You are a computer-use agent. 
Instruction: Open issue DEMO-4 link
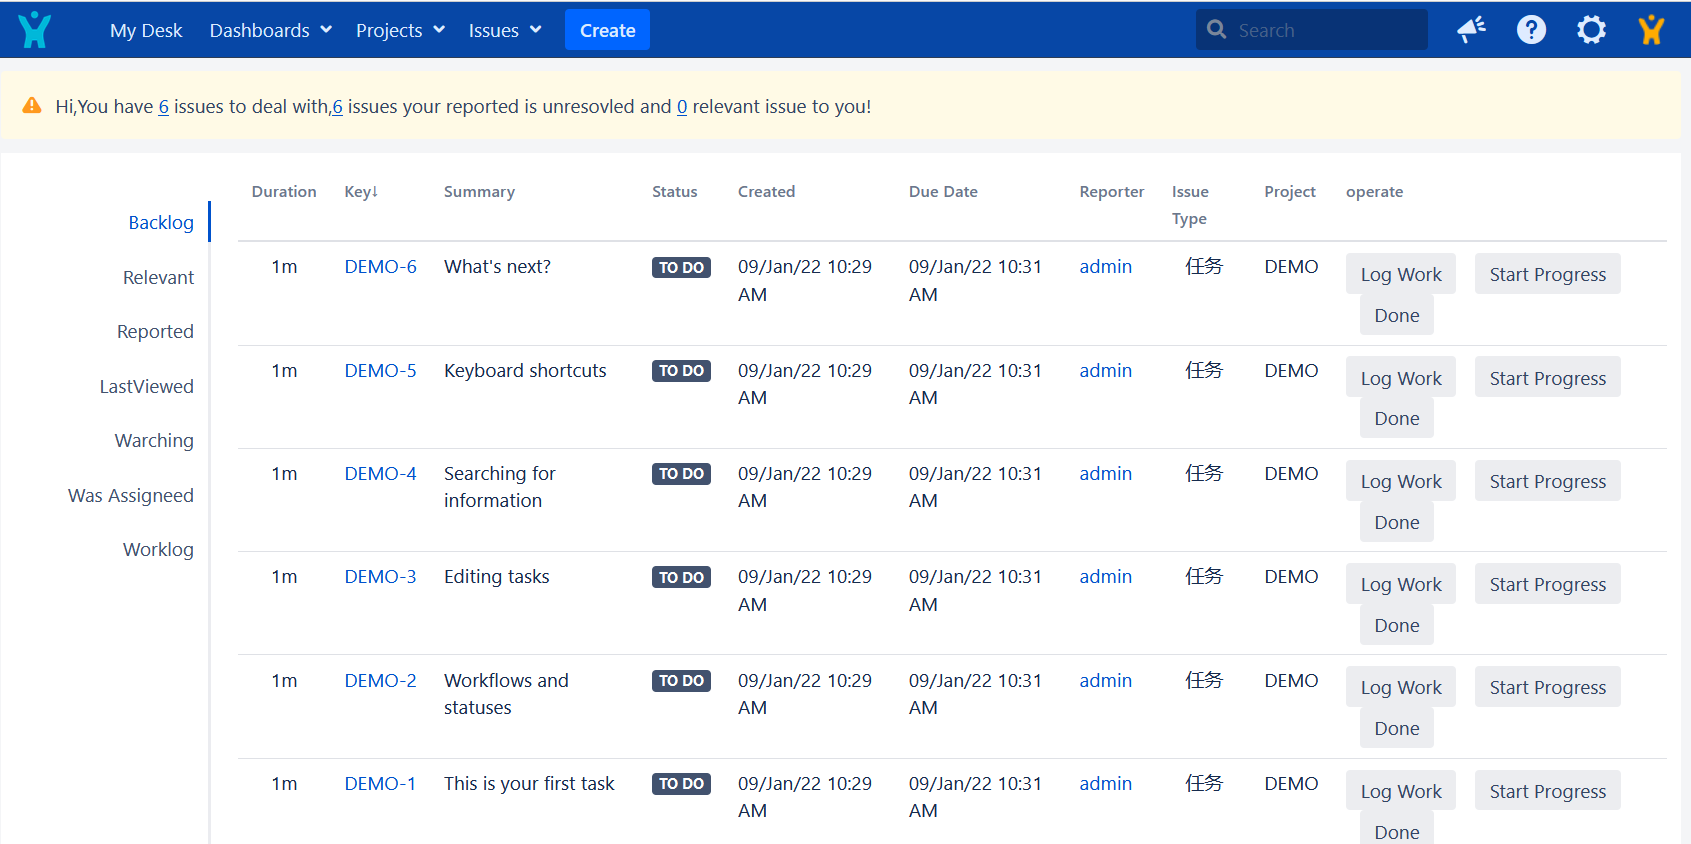coord(380,473)
